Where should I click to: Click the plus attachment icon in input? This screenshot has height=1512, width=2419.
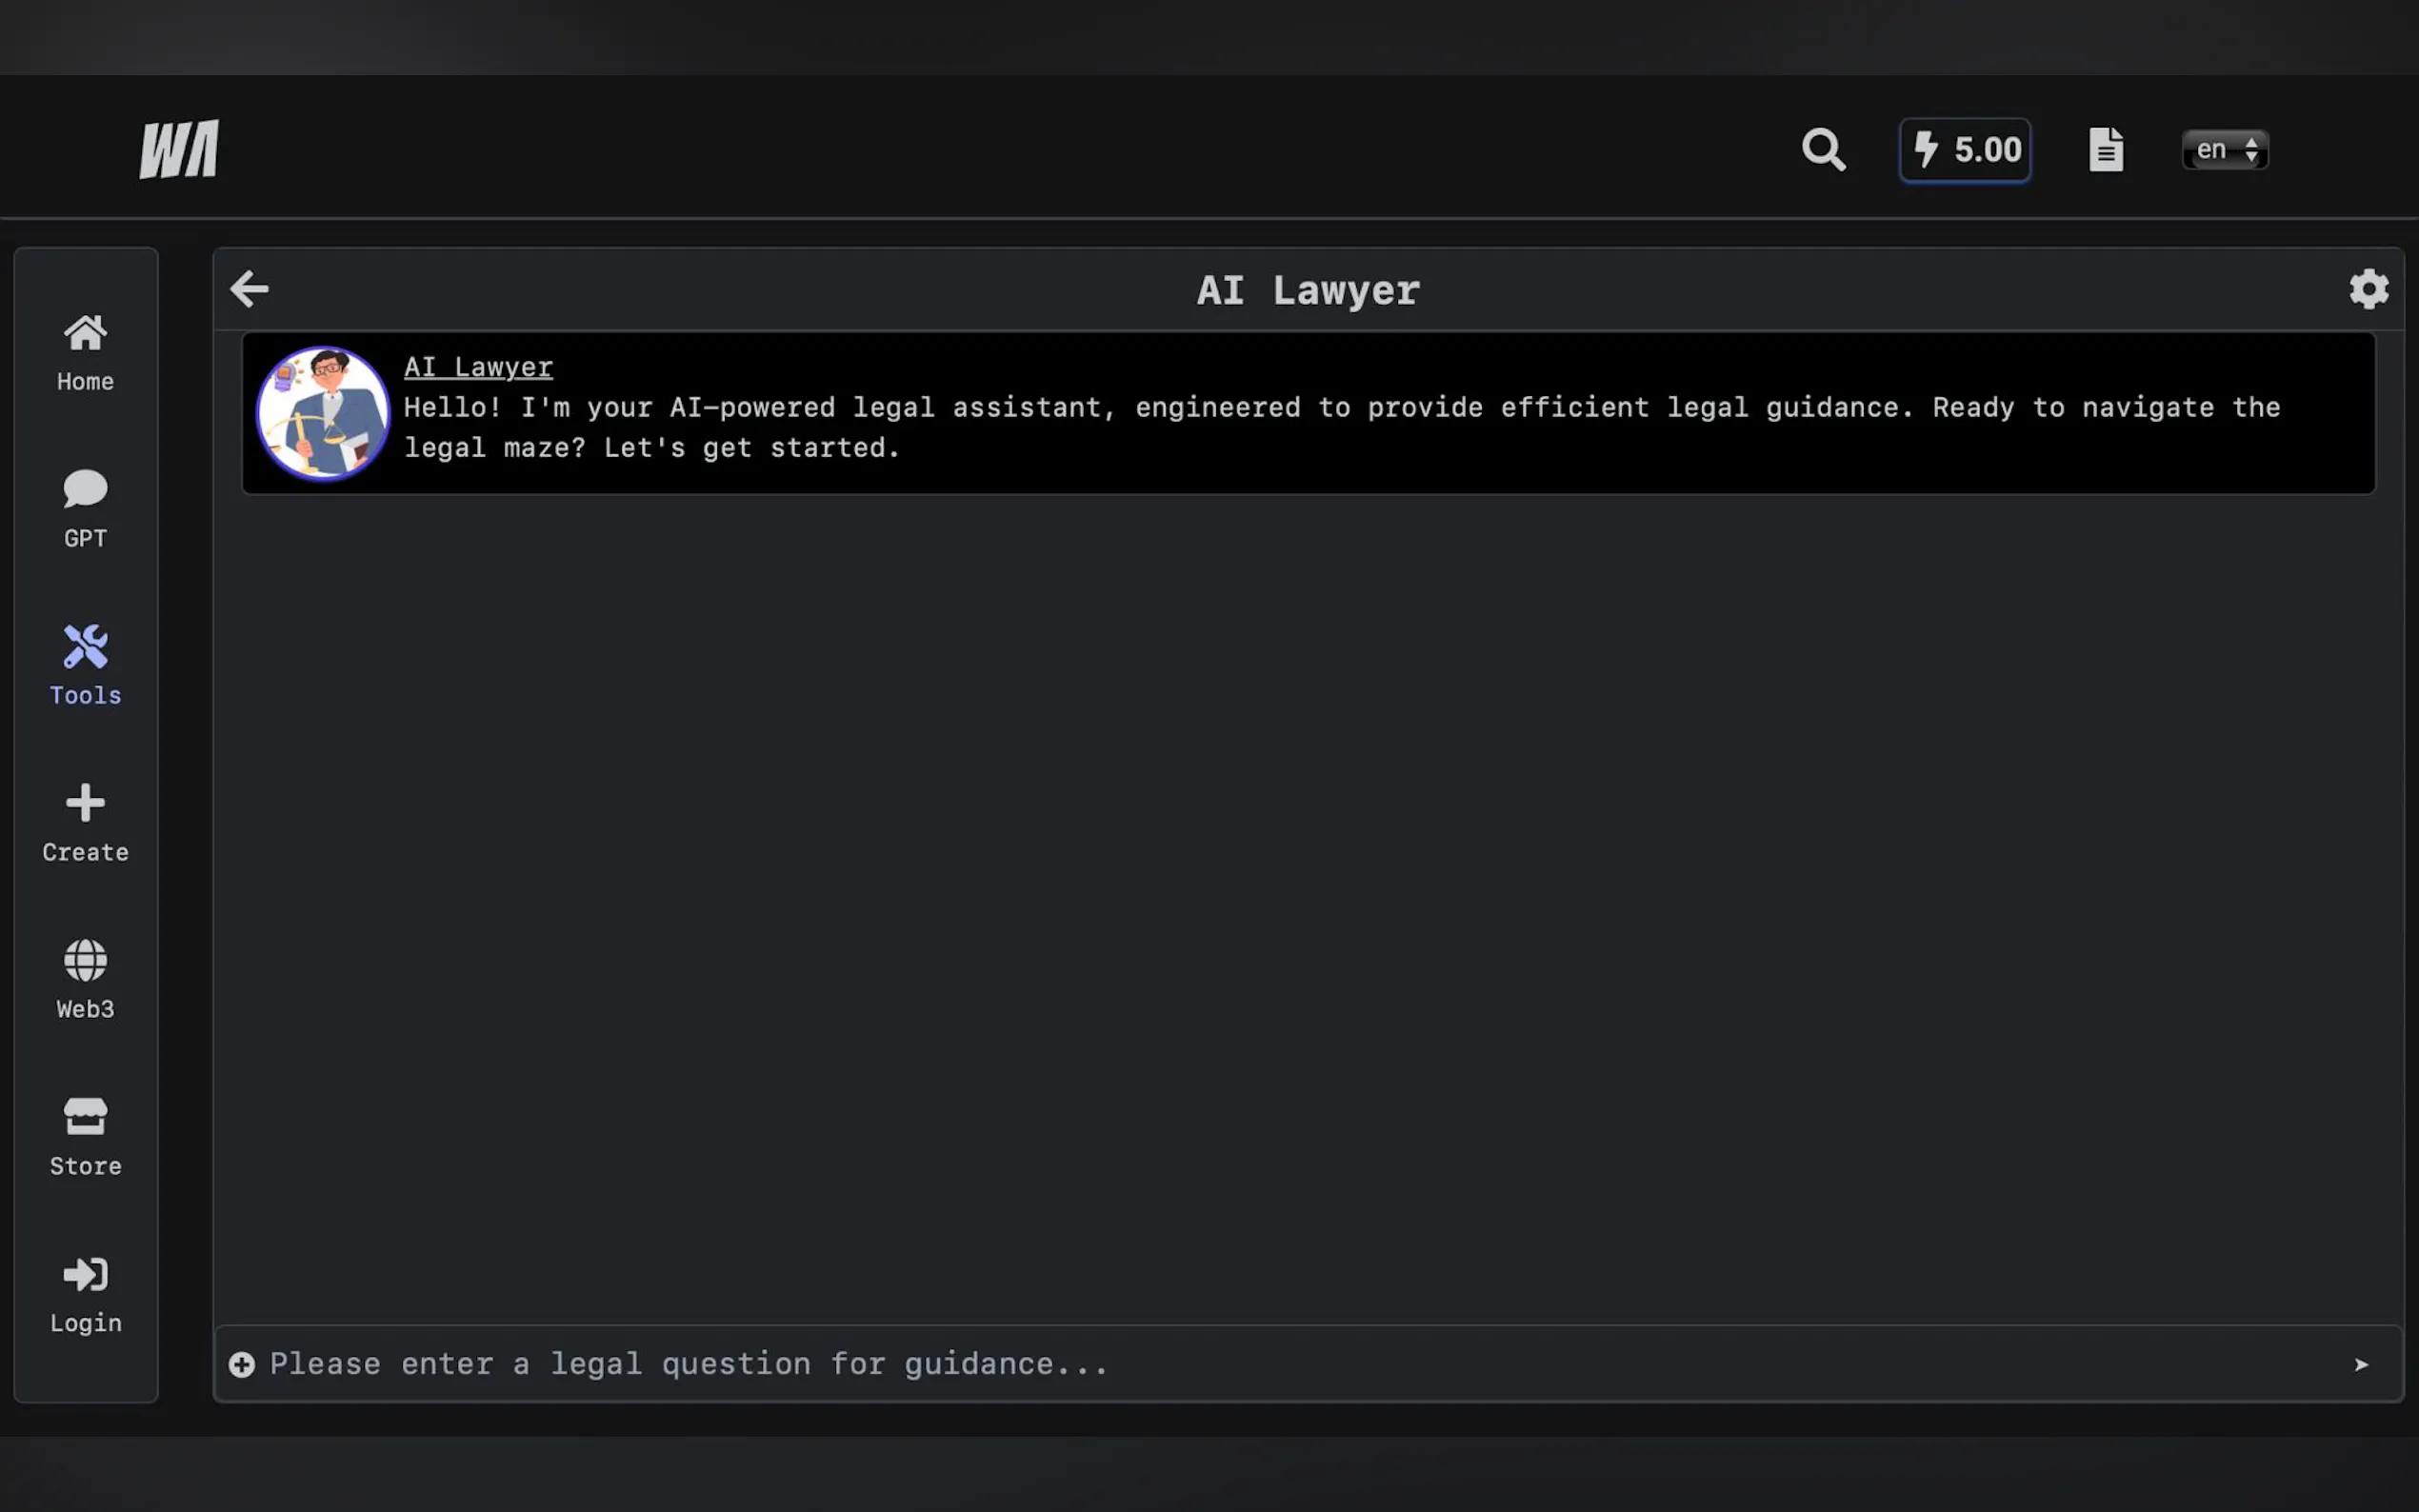click(x=242, y=1364)
